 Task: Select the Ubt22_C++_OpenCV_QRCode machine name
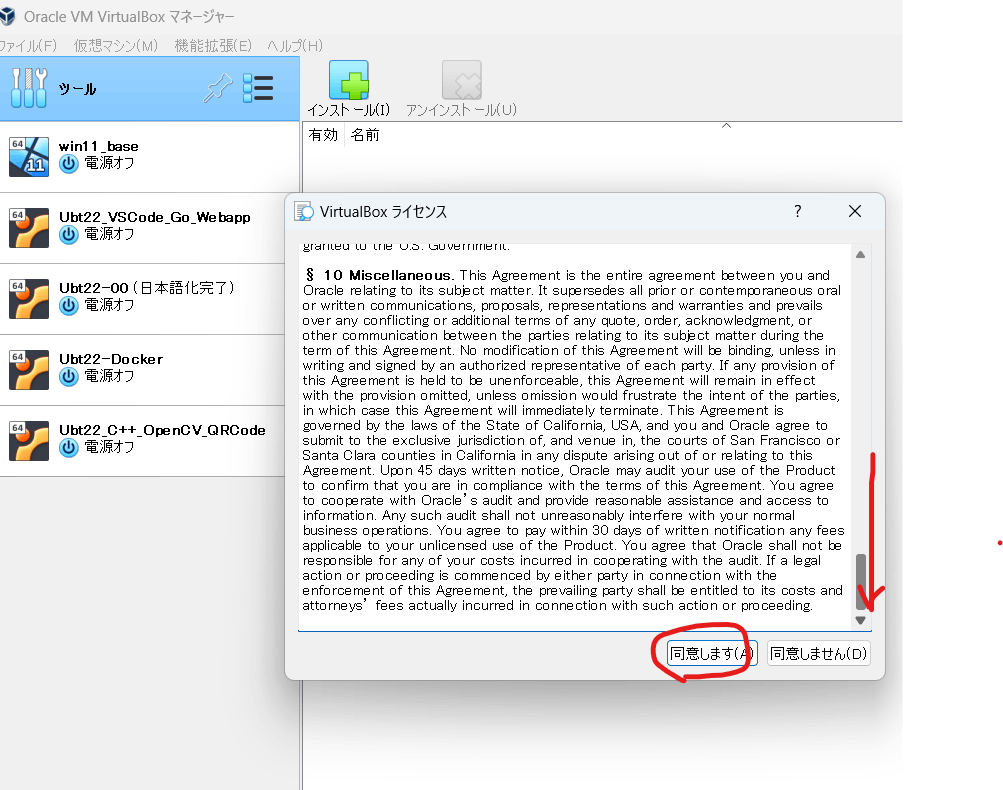(x=162, y=430)
